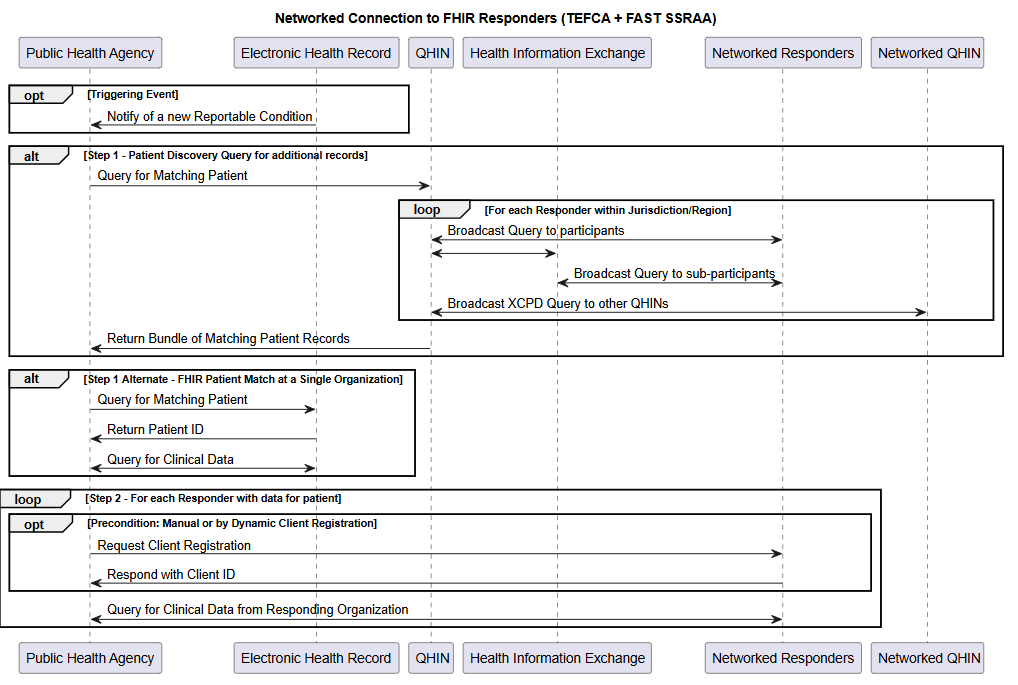
Task: Click the Request Client Registration message
Action: tap(173, 545)
